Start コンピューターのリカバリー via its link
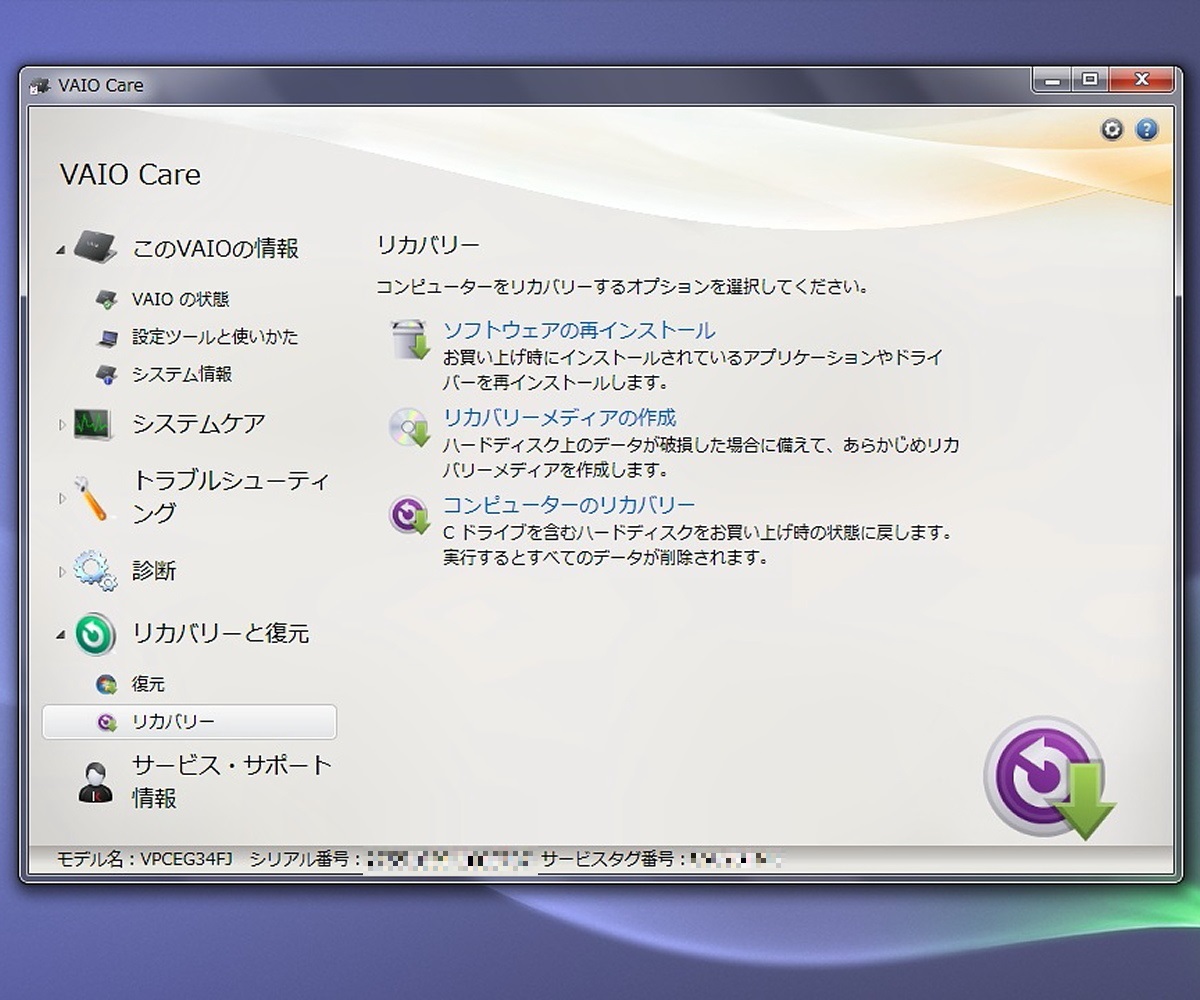The image size is (1200, 1000). coord(569,505)
